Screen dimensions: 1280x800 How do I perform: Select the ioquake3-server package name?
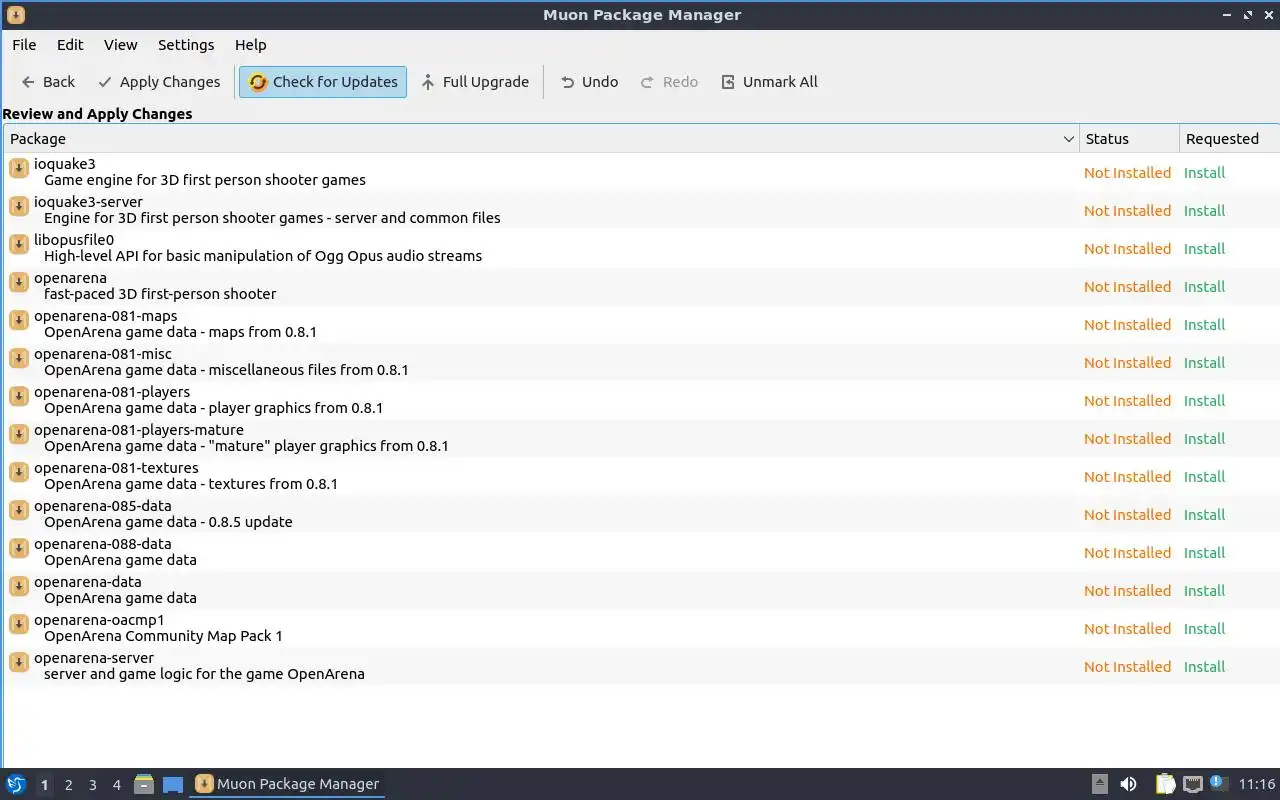click(x=88, y=202)
